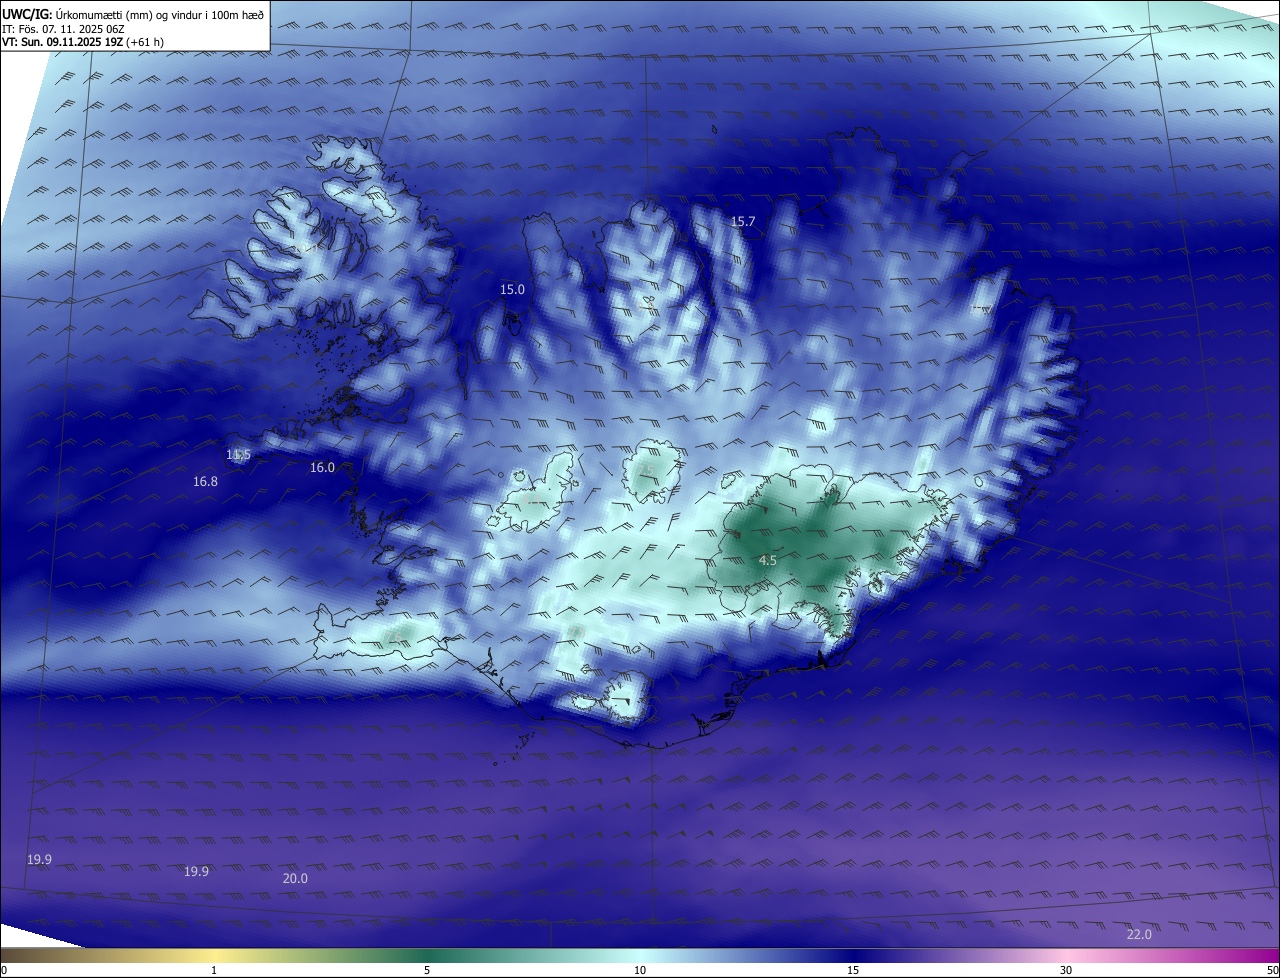Click the 15.0 value label
Image resolution: width=1280 pixels, height=978 pixels.
512,289
